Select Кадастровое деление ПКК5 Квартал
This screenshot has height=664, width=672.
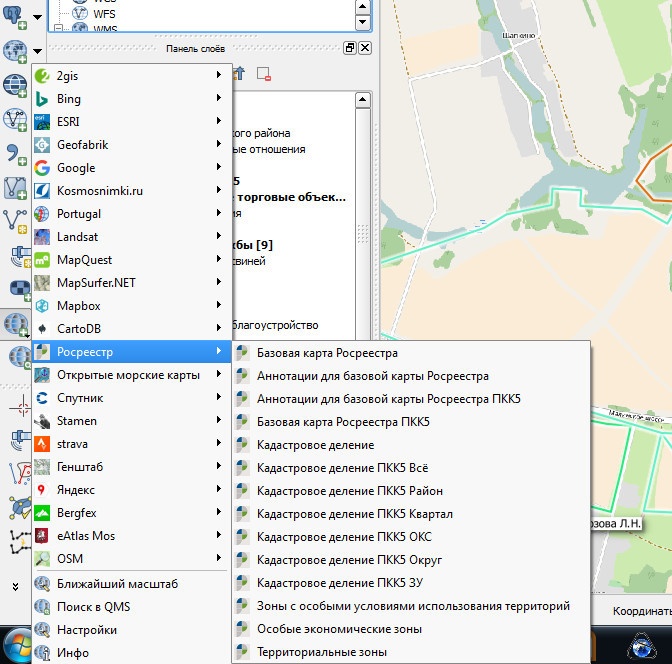pos(411,514)
